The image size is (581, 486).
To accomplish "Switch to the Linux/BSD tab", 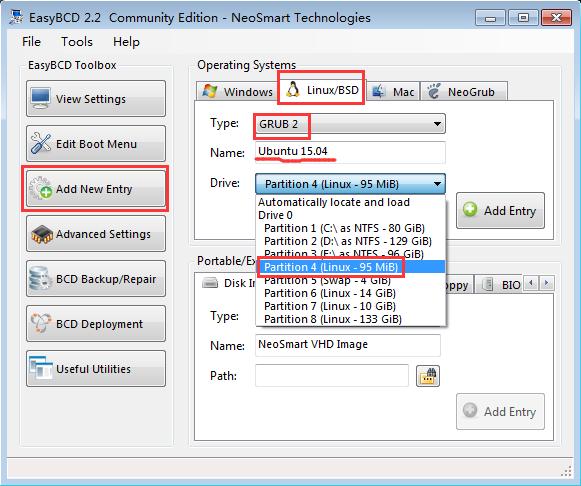I will tap(322, 89).
